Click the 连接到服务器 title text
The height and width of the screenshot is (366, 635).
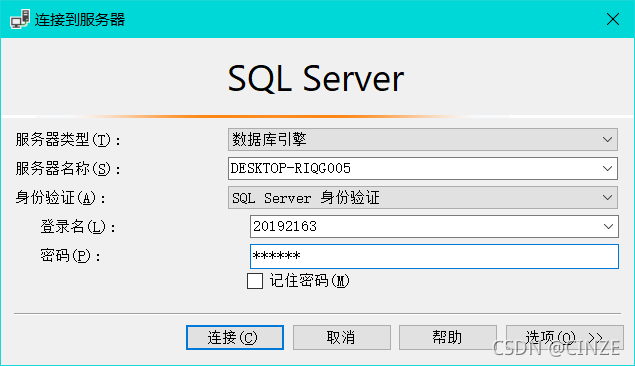click(x=80, y=19)
